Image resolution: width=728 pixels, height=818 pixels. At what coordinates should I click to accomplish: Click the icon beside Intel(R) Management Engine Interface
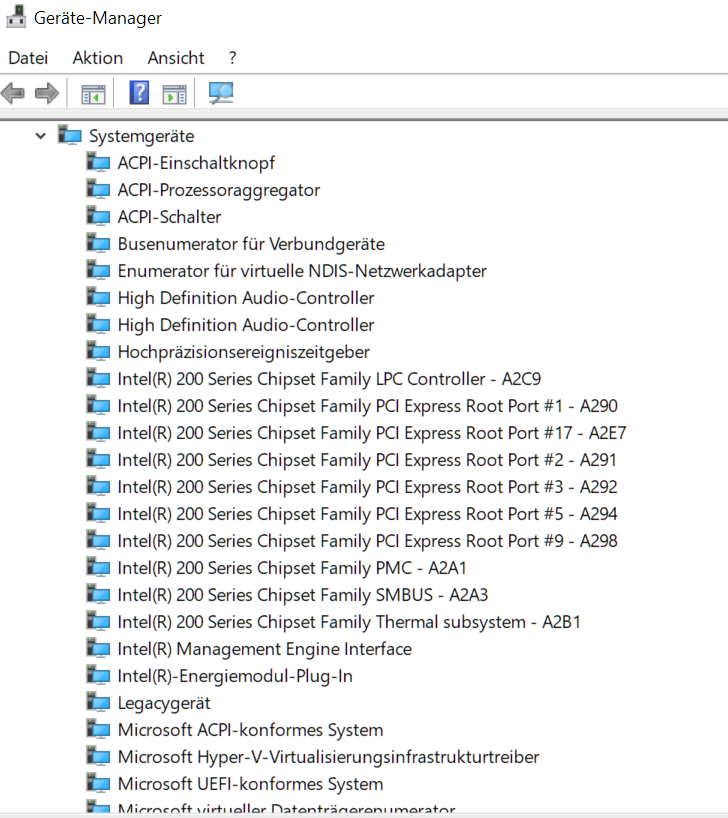(x=98, y=649)
